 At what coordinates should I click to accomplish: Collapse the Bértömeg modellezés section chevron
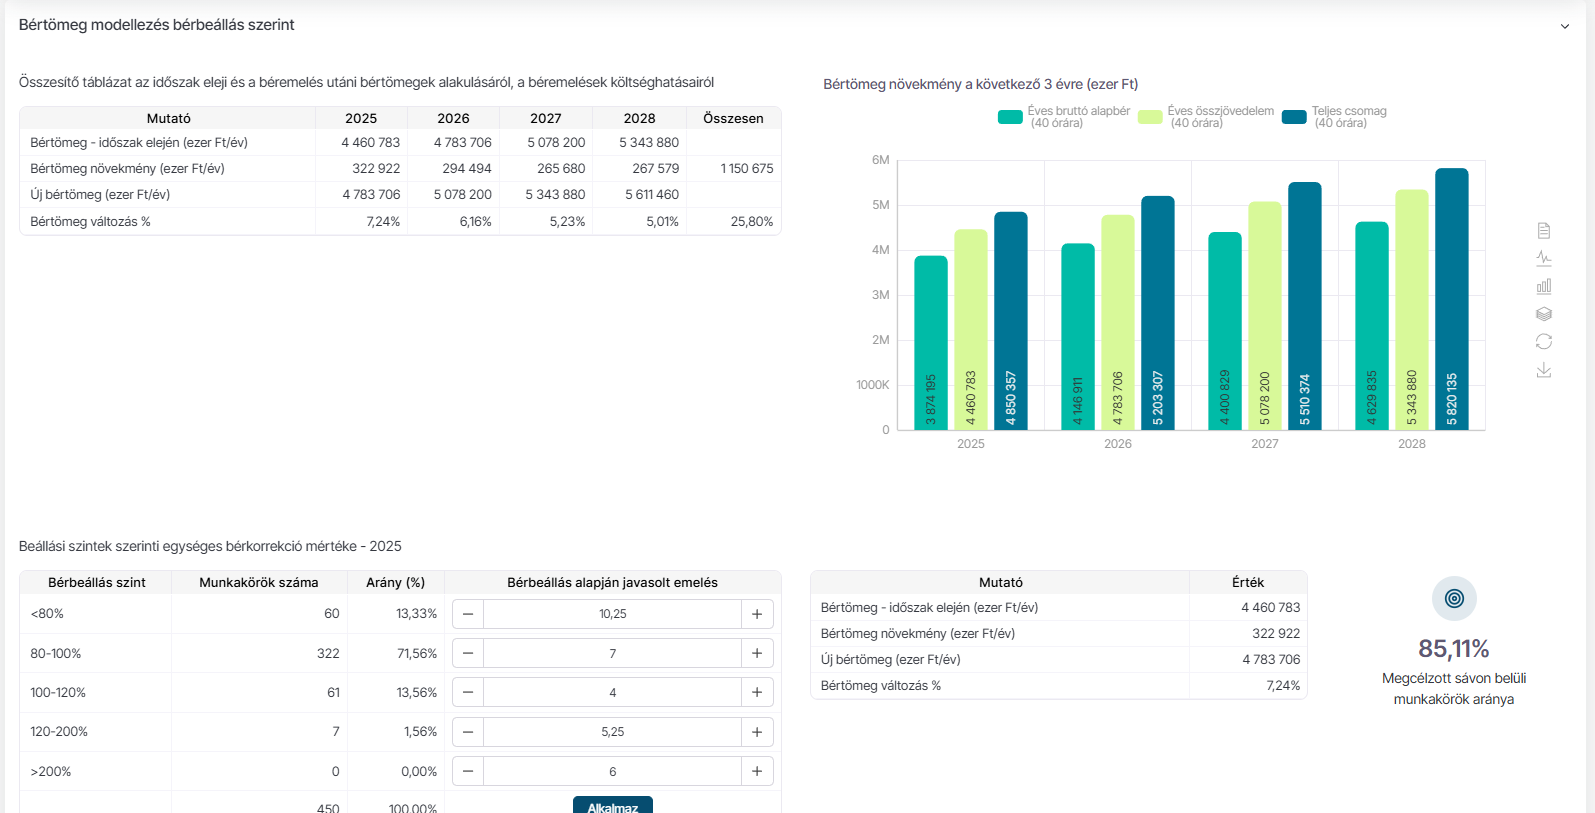[1565, 27]
